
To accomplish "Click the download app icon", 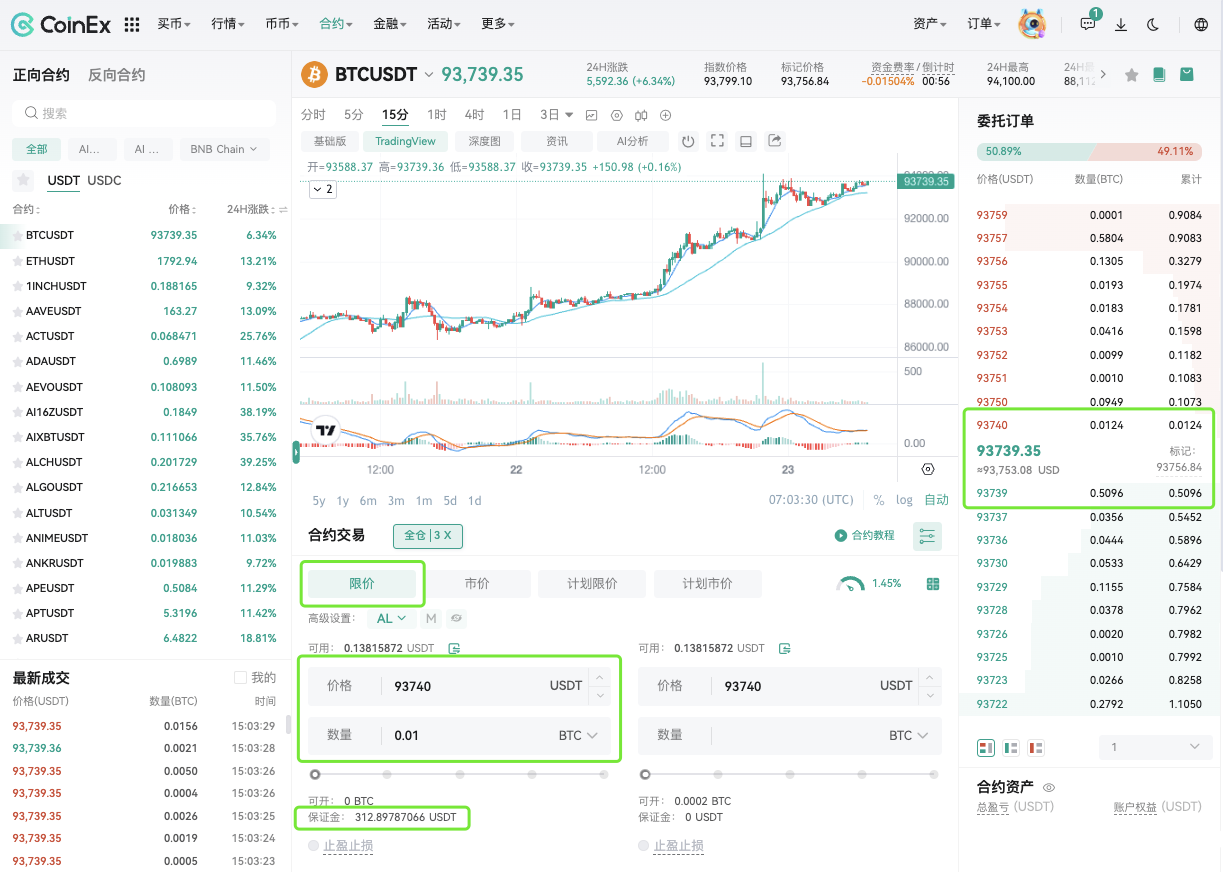I will (x=1121, y=24).
